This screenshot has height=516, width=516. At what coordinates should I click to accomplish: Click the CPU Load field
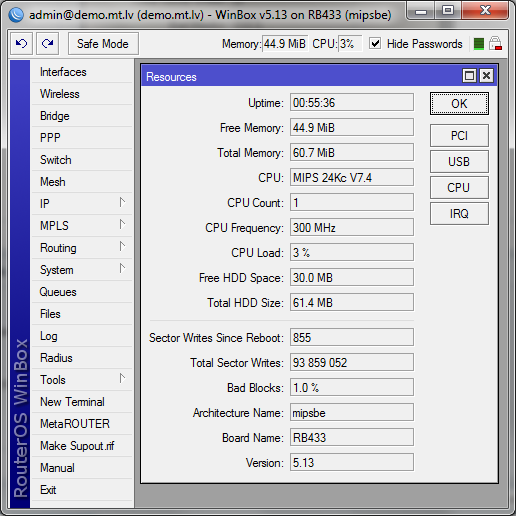(x=352, y=253)
